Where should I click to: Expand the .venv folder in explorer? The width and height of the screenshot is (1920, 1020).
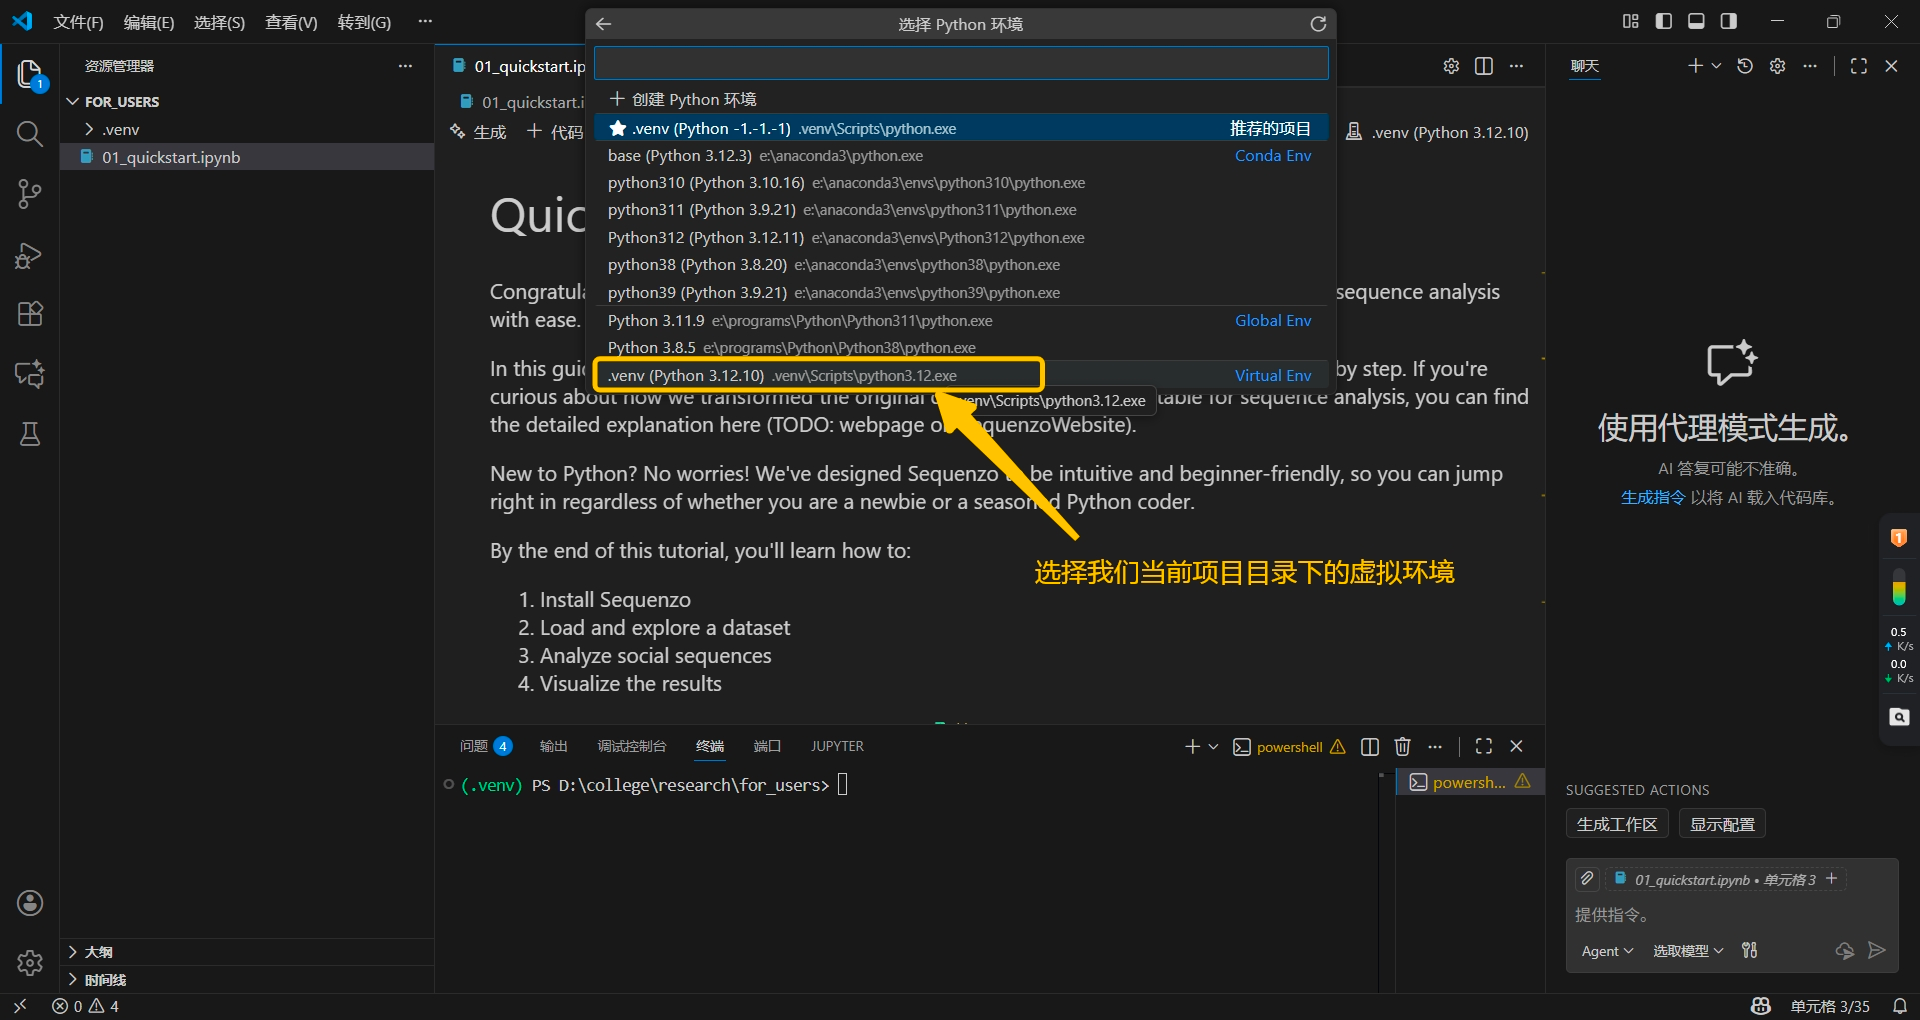(120, 130)
